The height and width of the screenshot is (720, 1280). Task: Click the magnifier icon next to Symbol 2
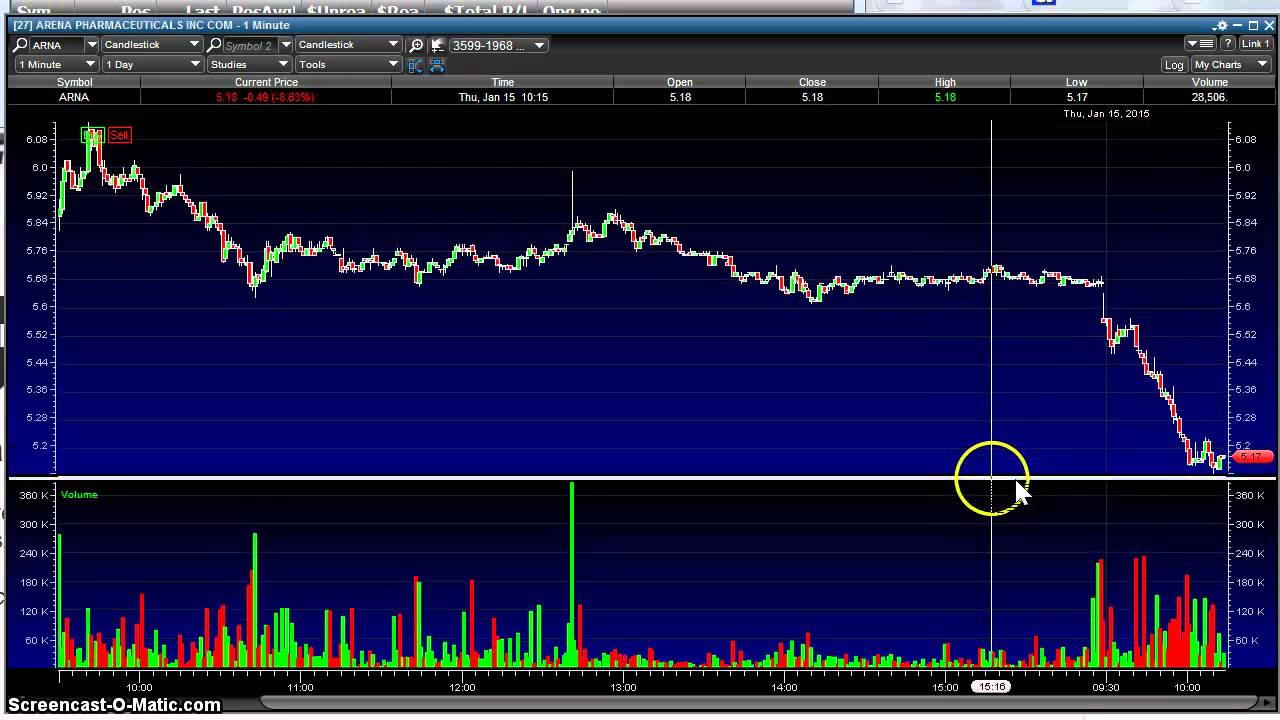[x=213, y=45]
